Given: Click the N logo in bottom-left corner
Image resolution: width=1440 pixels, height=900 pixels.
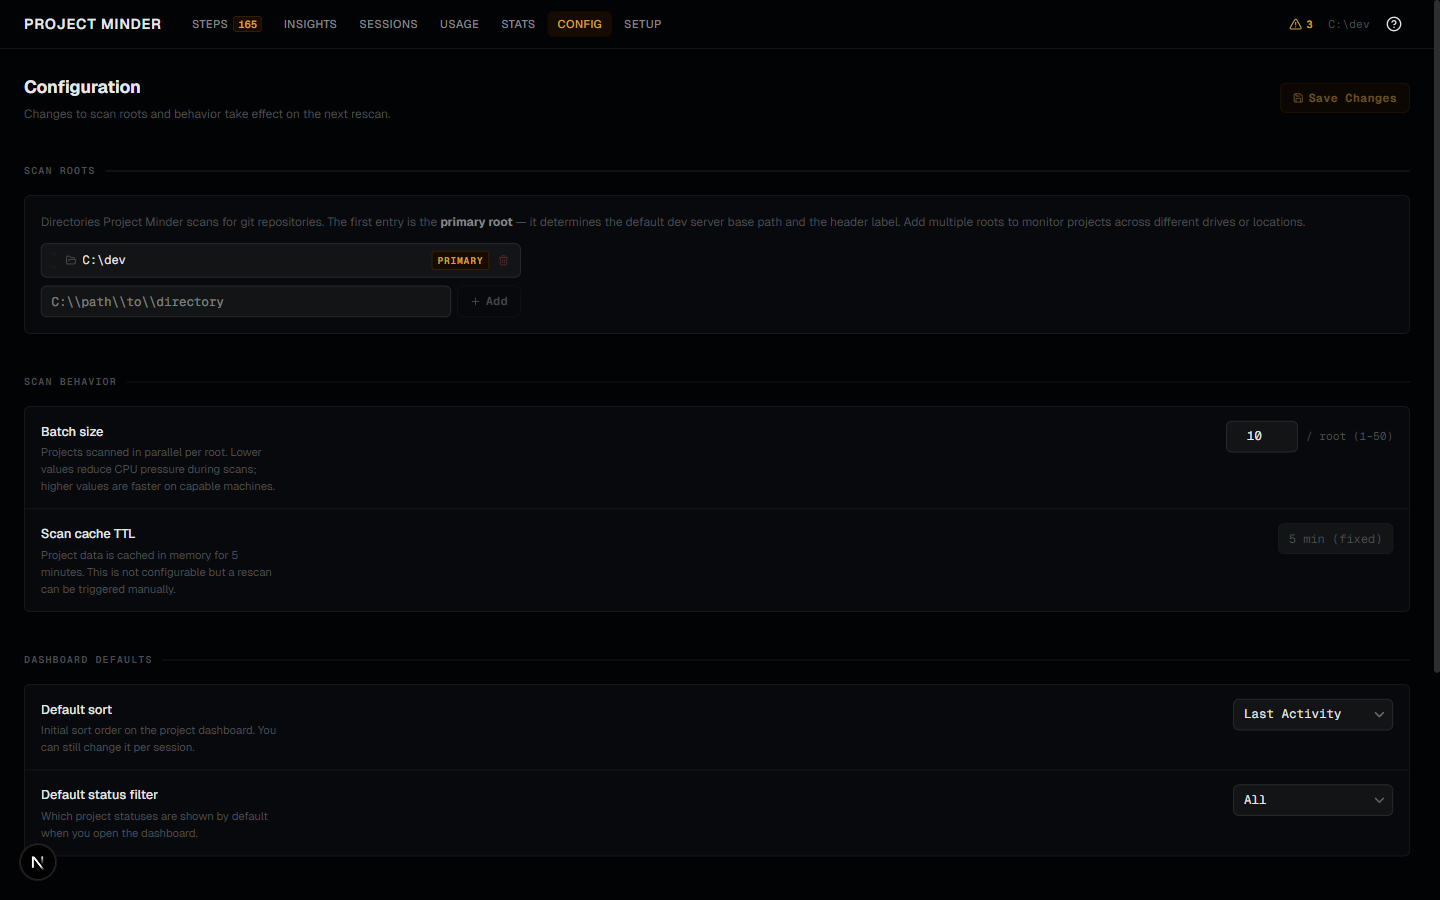Looking at the screenshot, I should (x=37, y=861).
